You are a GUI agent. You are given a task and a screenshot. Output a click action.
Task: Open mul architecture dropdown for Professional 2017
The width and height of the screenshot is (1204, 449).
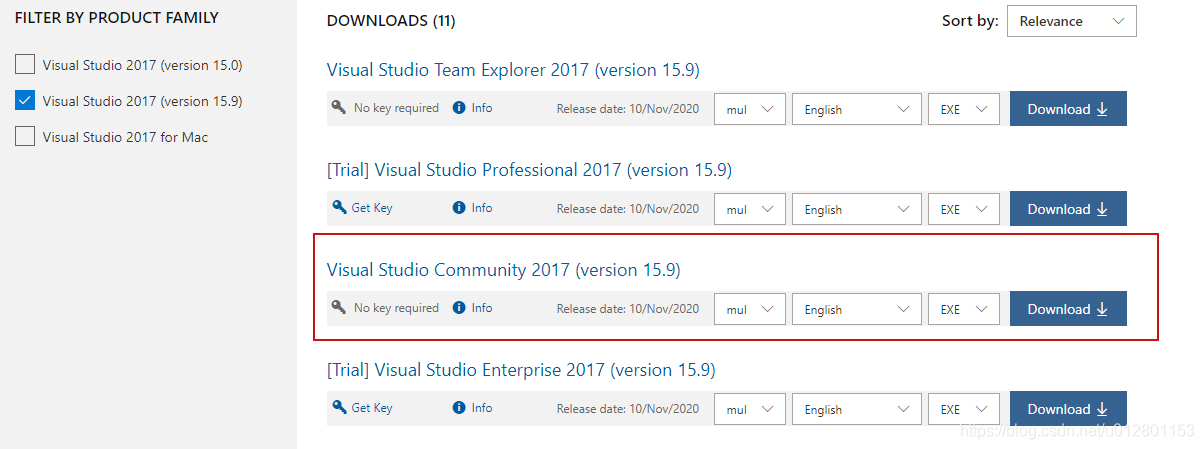pyautogui.click(x=750, y=209)
